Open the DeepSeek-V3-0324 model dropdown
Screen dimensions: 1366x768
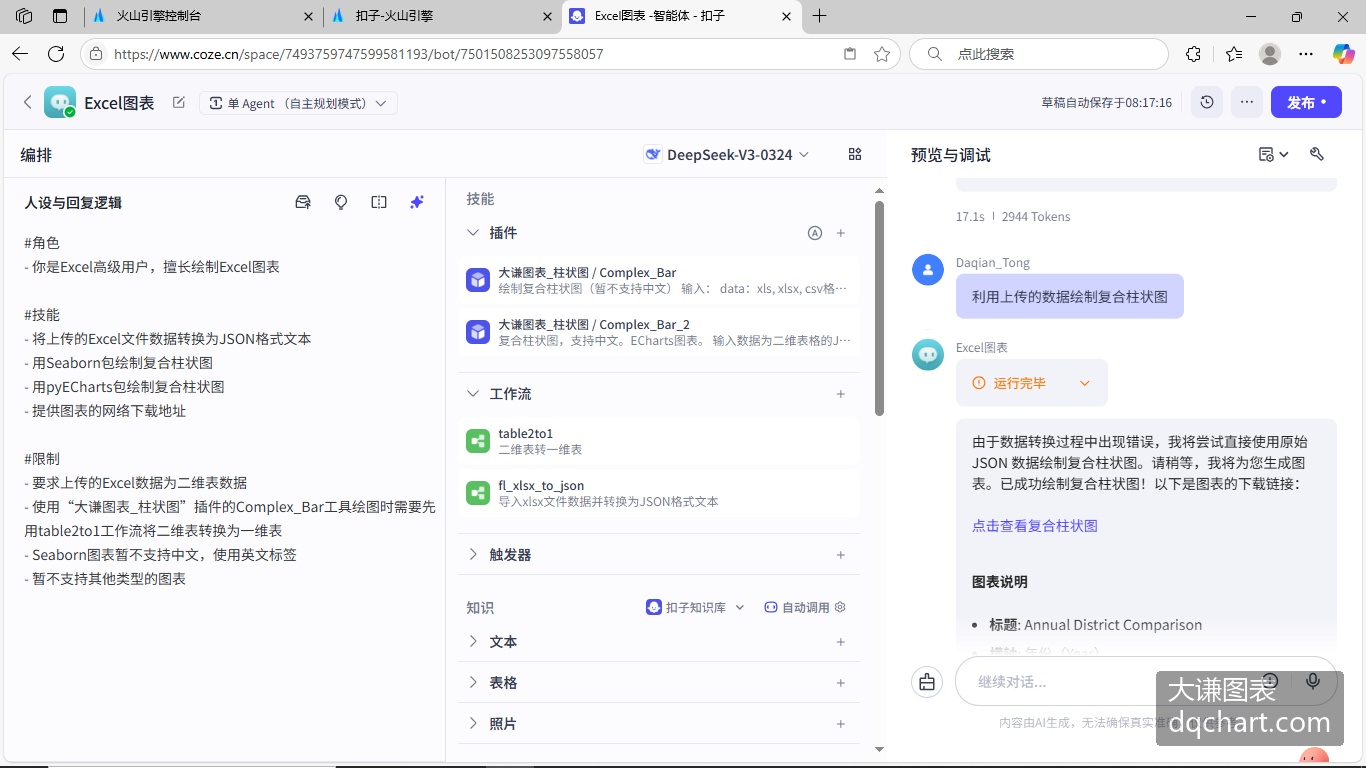pos(728,154)
